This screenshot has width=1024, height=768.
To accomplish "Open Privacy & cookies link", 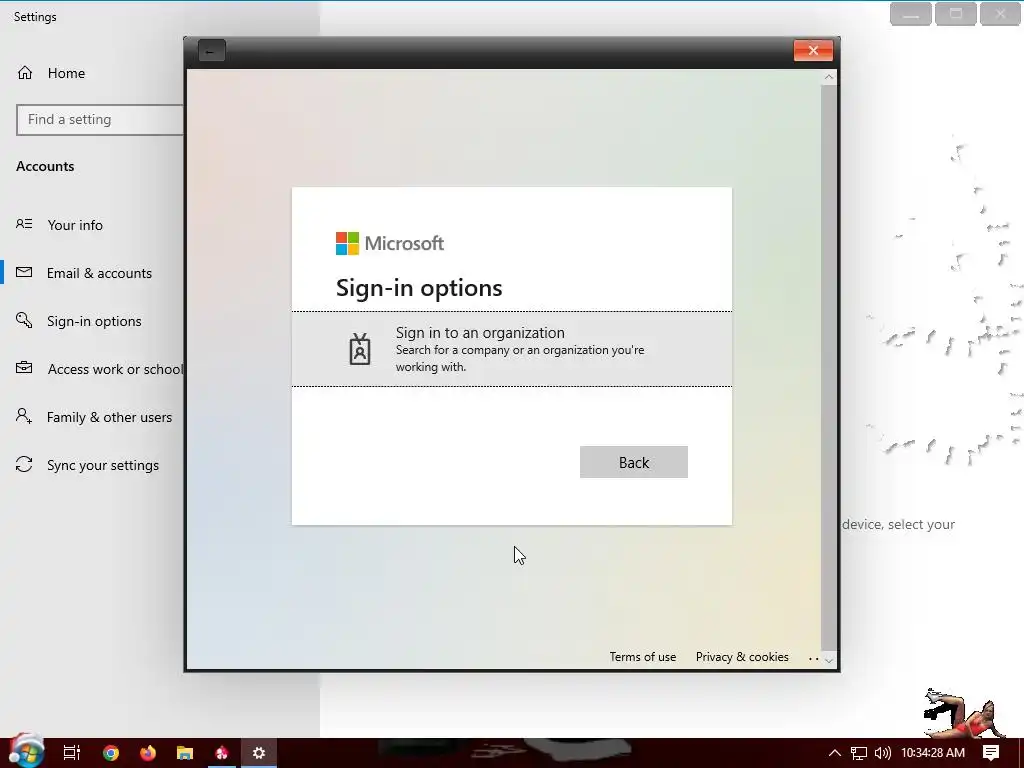I will click(x=742, y=657).
